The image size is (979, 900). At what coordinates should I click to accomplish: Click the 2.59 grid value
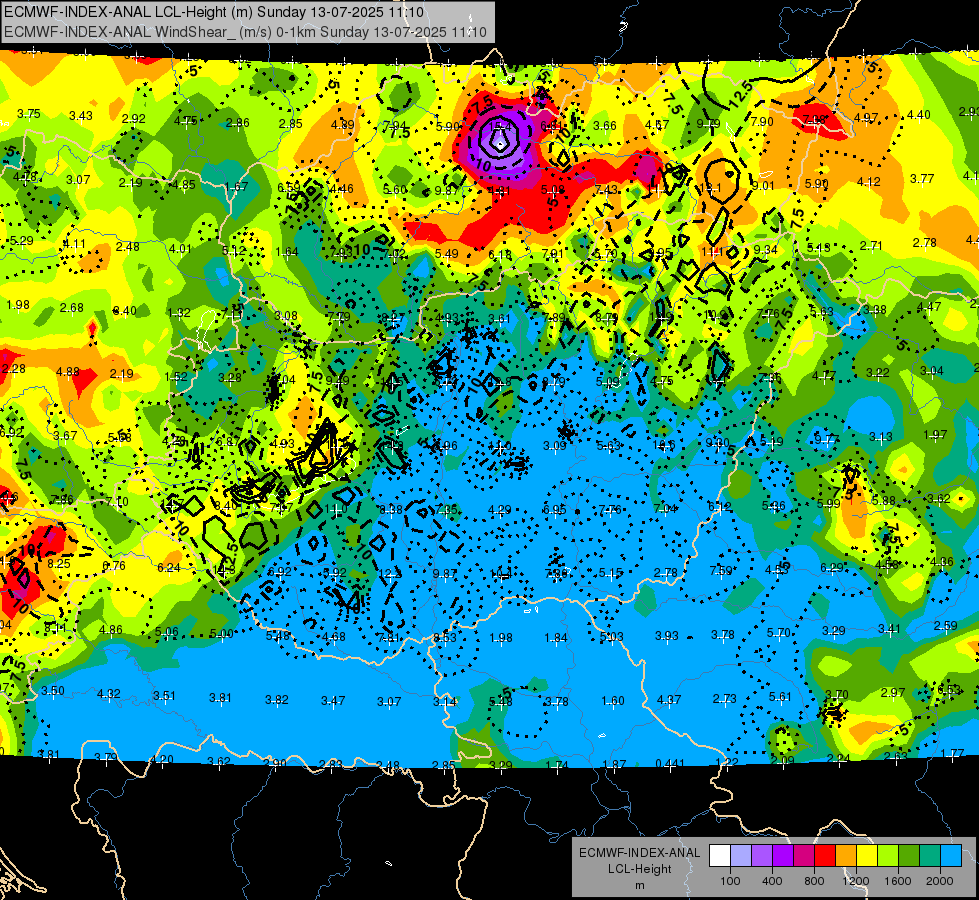click(x=945, y=625)
